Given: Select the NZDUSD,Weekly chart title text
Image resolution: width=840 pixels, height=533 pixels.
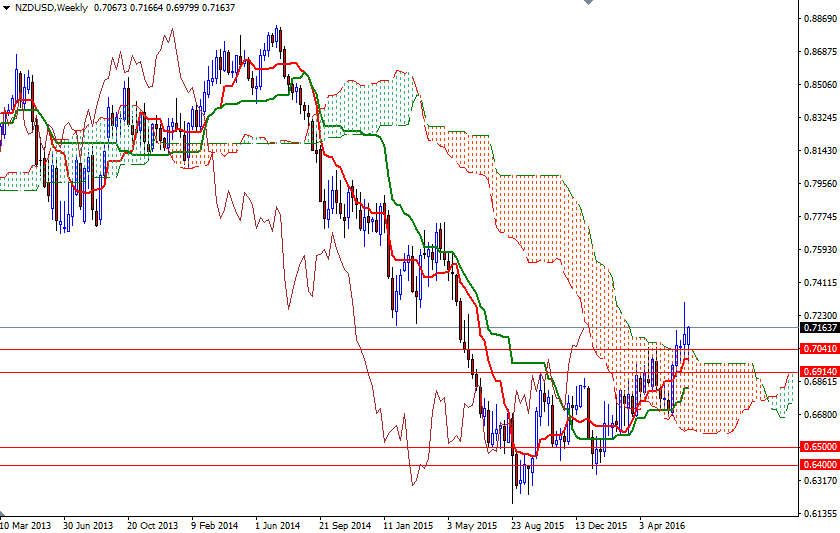Looking at the screenshot, I should click(50, 8).
